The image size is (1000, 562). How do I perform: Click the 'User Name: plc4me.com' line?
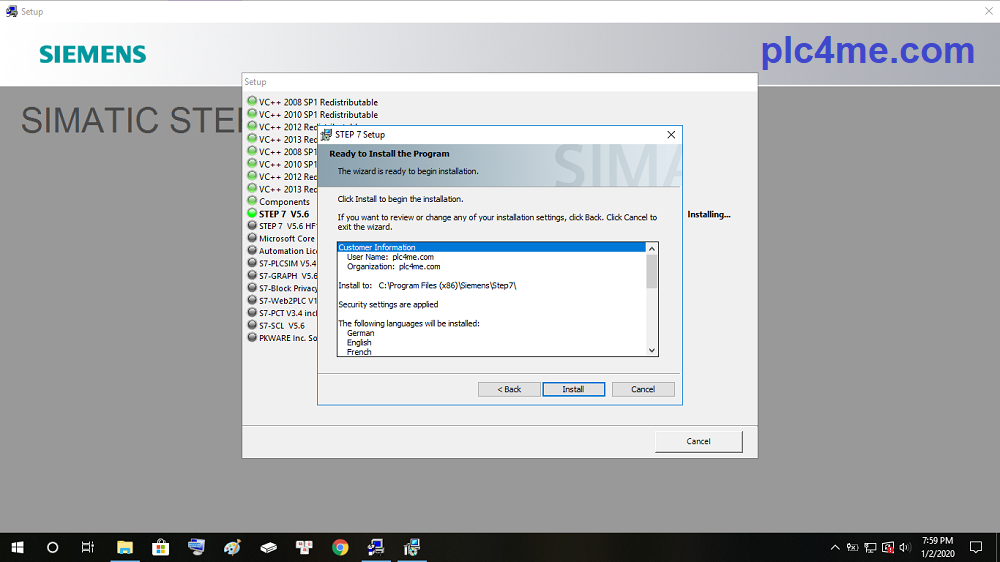tap(390, 257)
